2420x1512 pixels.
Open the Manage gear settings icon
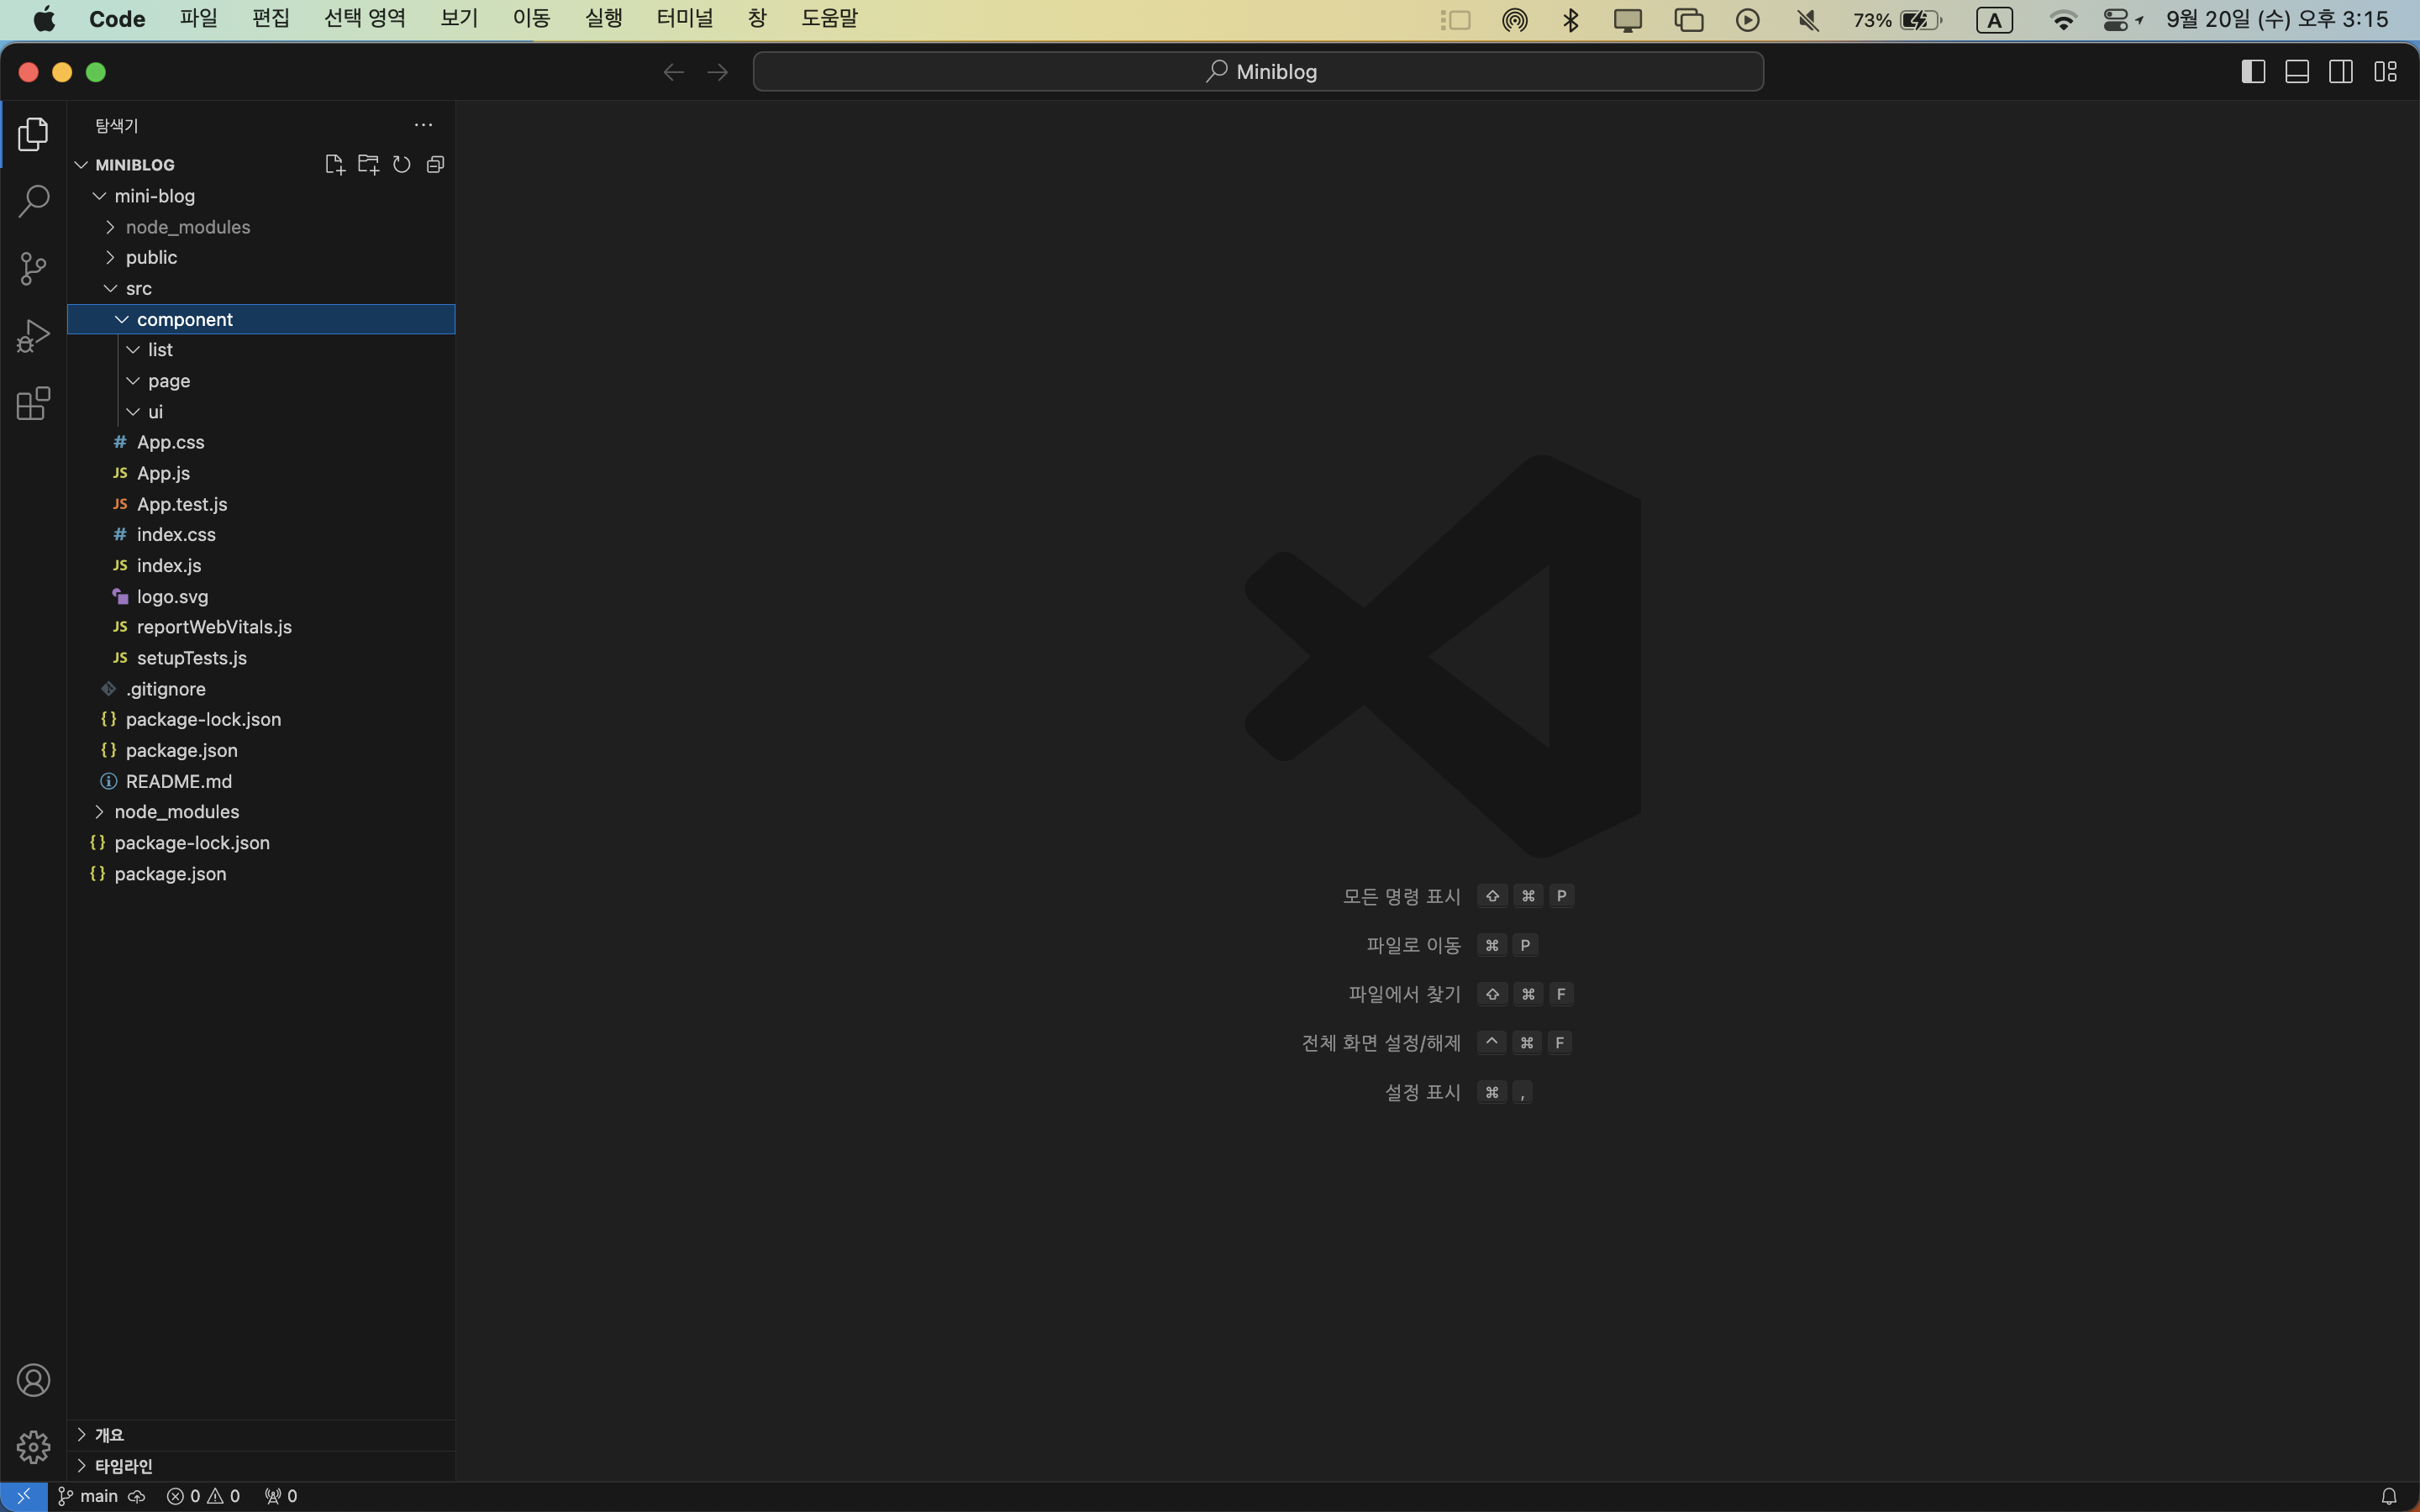coord(33,1447)
